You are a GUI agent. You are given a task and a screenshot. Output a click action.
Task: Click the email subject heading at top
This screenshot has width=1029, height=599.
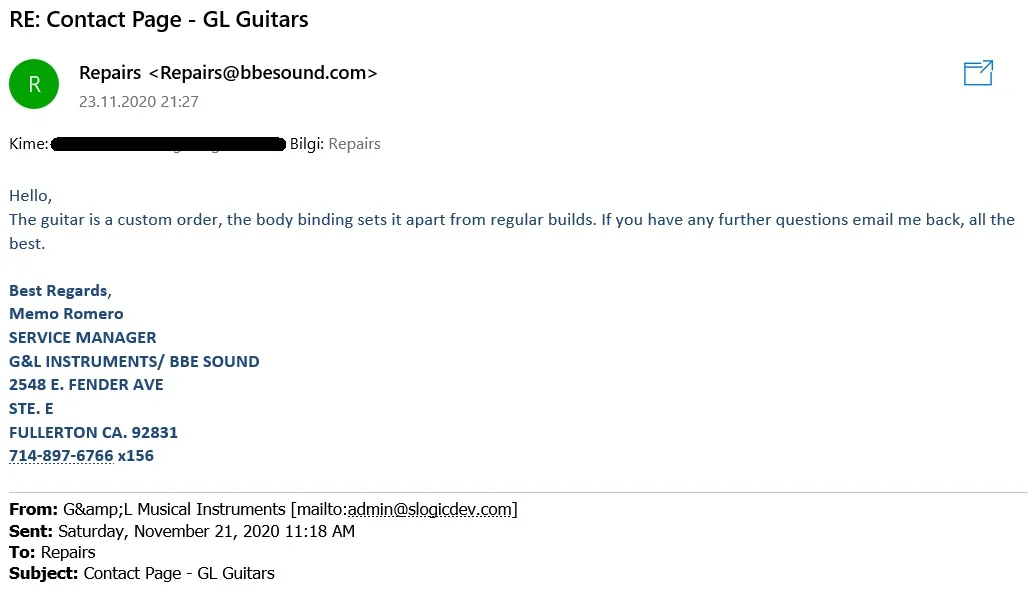coord(159,19)
